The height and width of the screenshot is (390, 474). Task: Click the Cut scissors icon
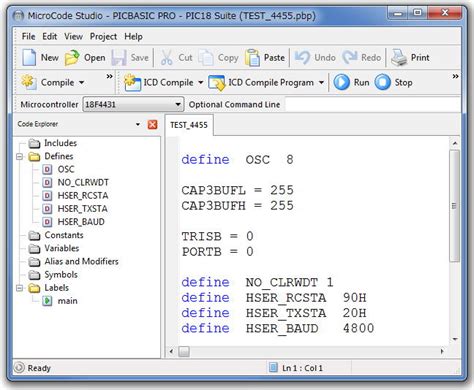pyautogui.click(x=166, y=57)
